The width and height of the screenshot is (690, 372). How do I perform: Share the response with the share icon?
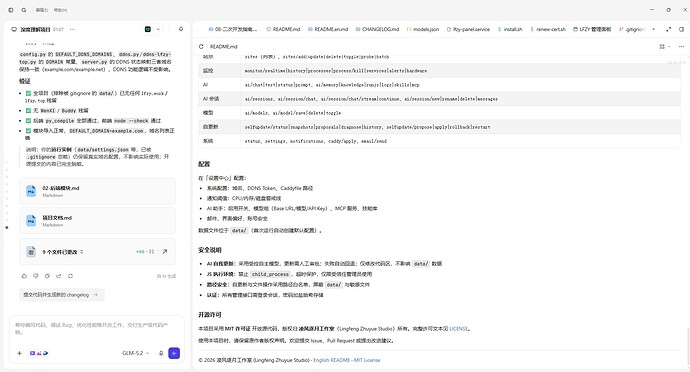[x=59, y=276]
